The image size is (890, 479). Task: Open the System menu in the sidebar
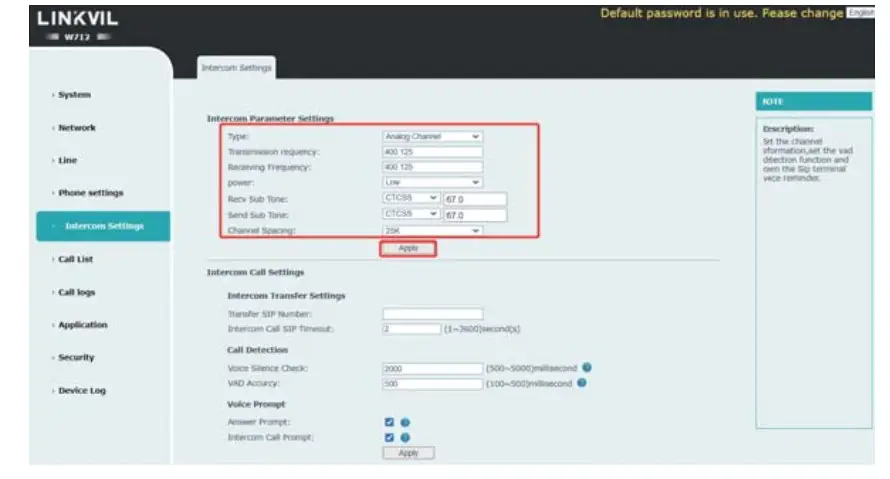tap(74, 95)
